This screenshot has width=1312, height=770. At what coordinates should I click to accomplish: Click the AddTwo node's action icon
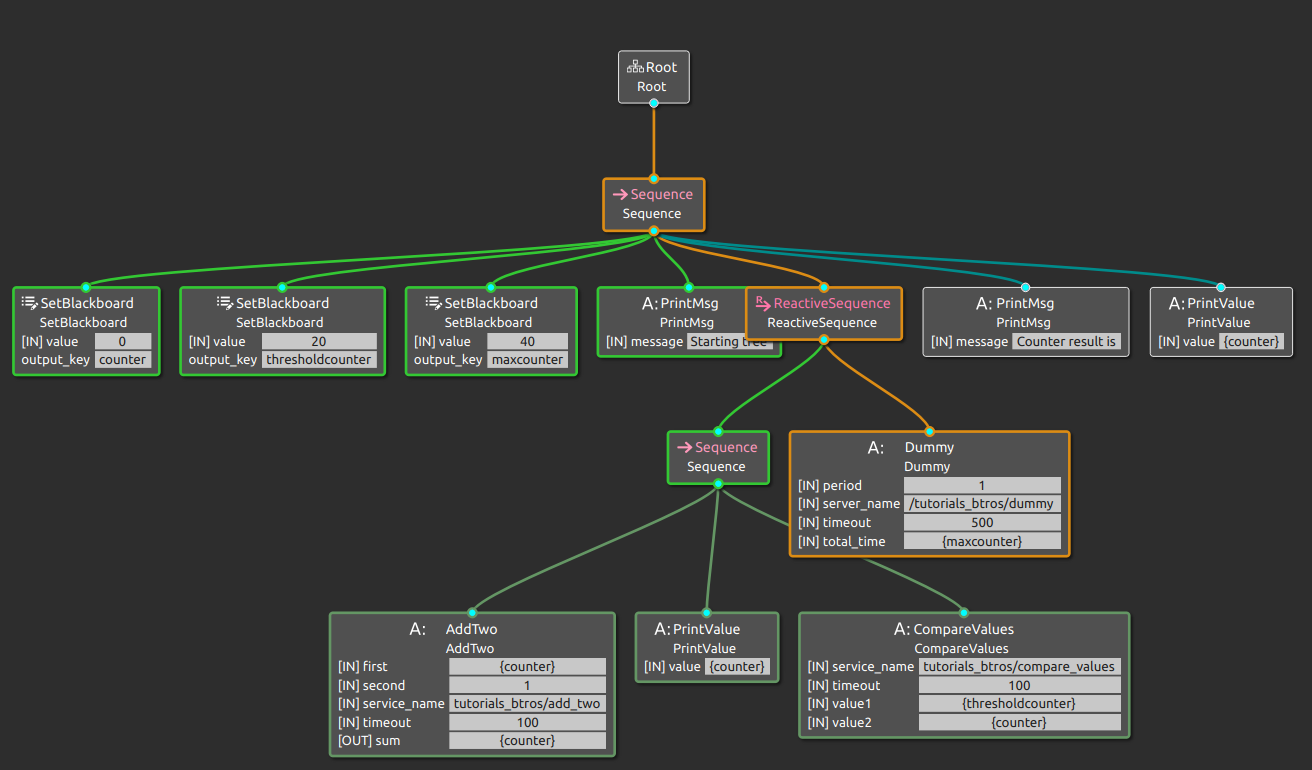[417, 629]
